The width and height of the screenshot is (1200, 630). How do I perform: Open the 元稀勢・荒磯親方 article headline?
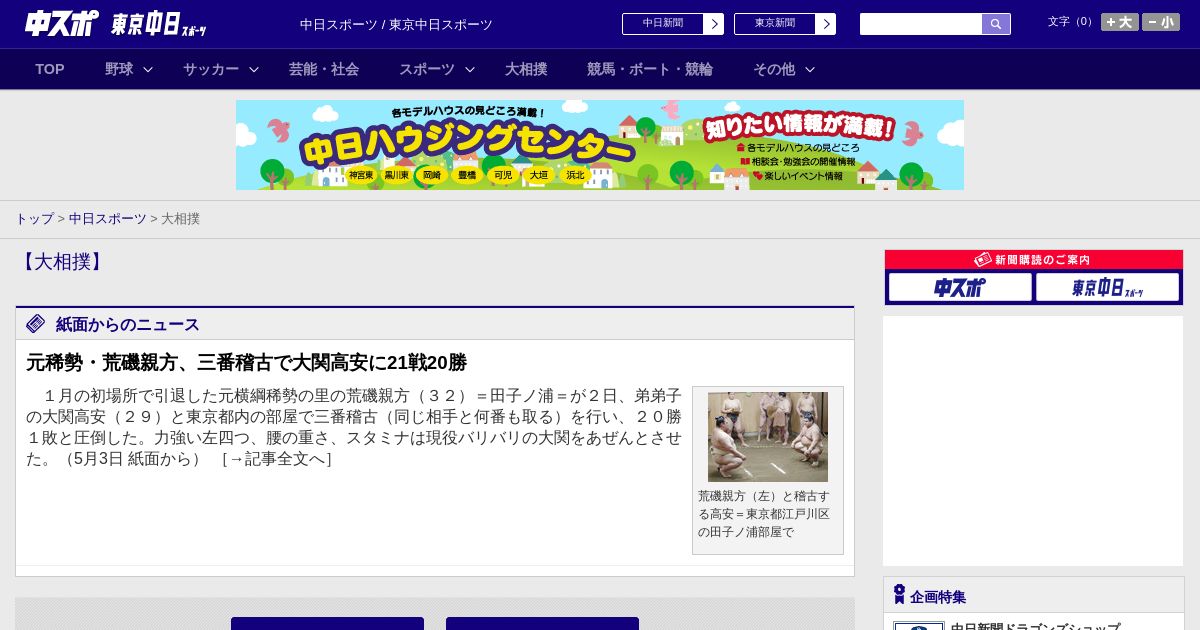(x=246, y=362)
